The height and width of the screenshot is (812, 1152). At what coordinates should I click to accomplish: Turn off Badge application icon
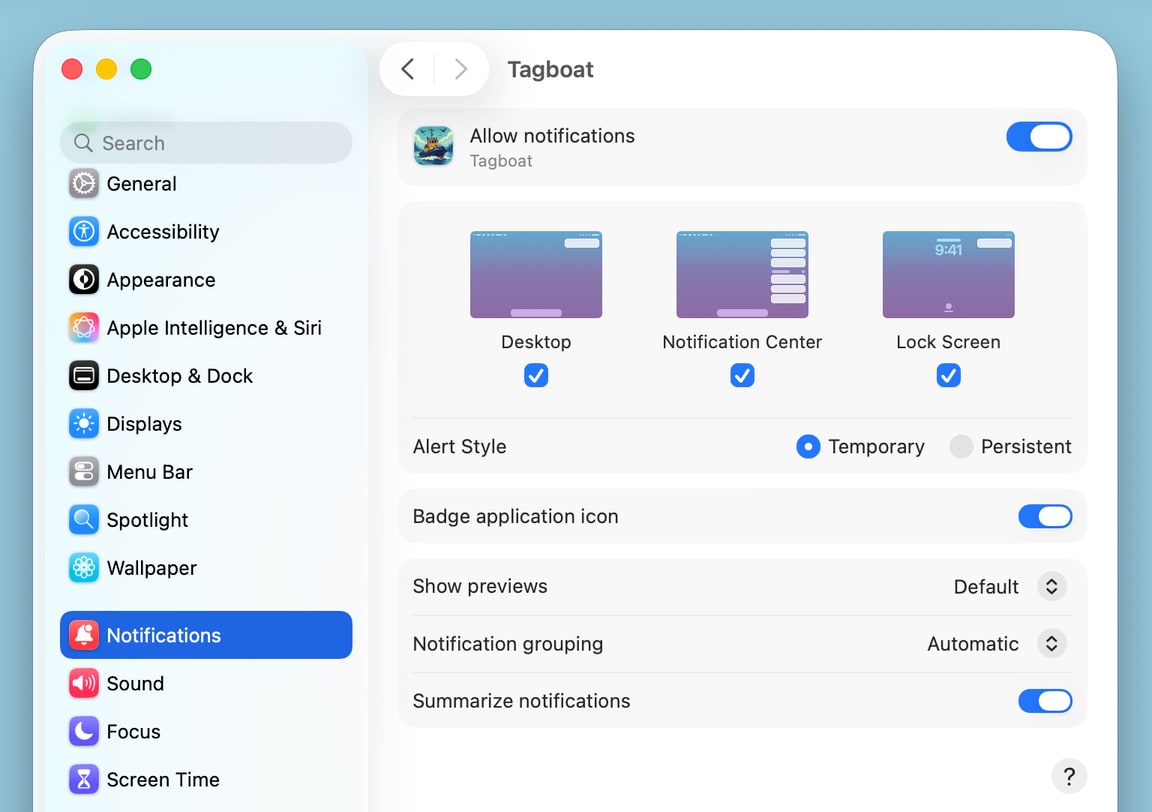point(1045,516)
